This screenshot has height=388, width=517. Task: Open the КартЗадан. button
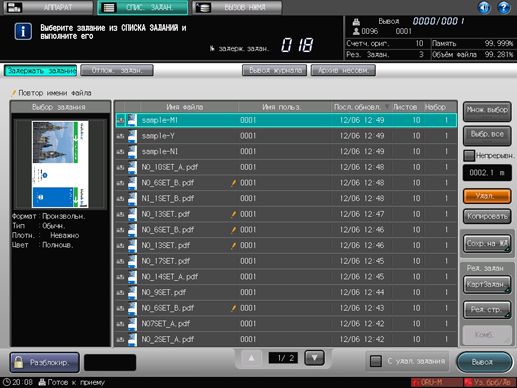[x=487, y=284]
